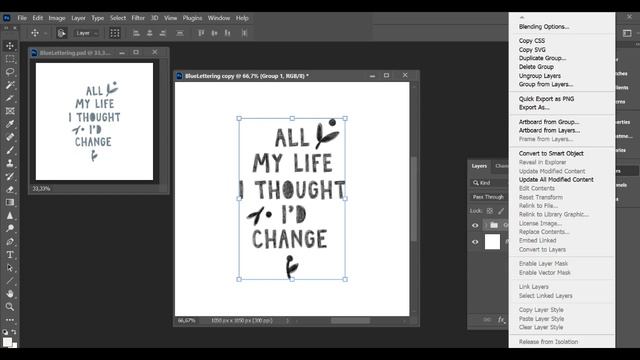Open the Kind filter dropdown
This screenshot has height=360, width=640.
coord(489,183)
